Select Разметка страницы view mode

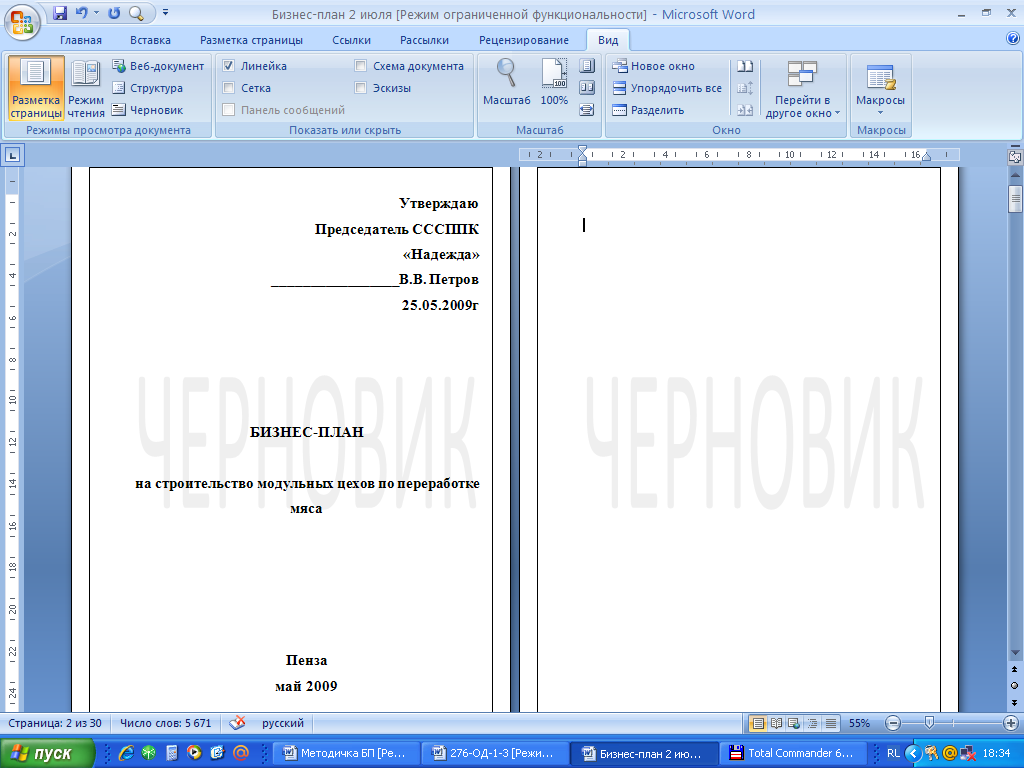36,88
